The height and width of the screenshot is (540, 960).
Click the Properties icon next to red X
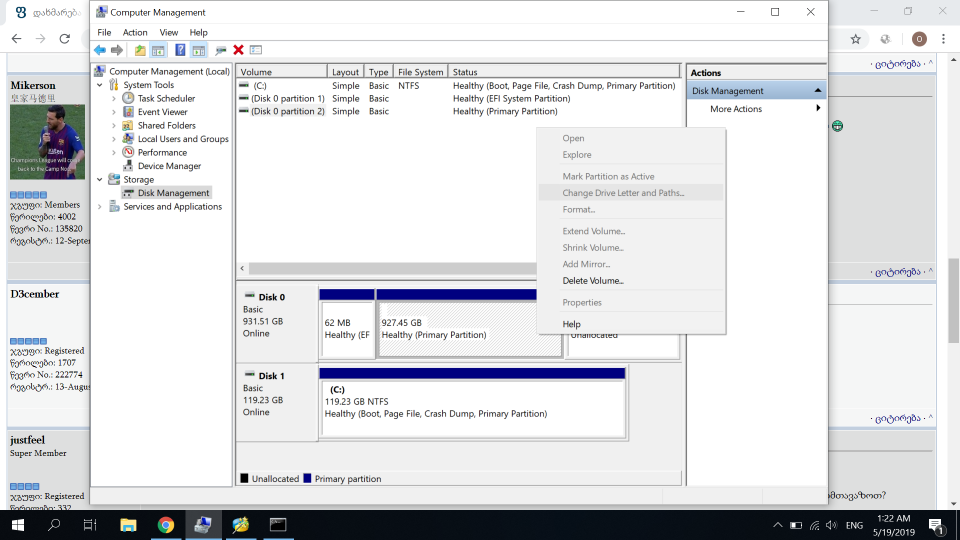click(x=256, y=50)
